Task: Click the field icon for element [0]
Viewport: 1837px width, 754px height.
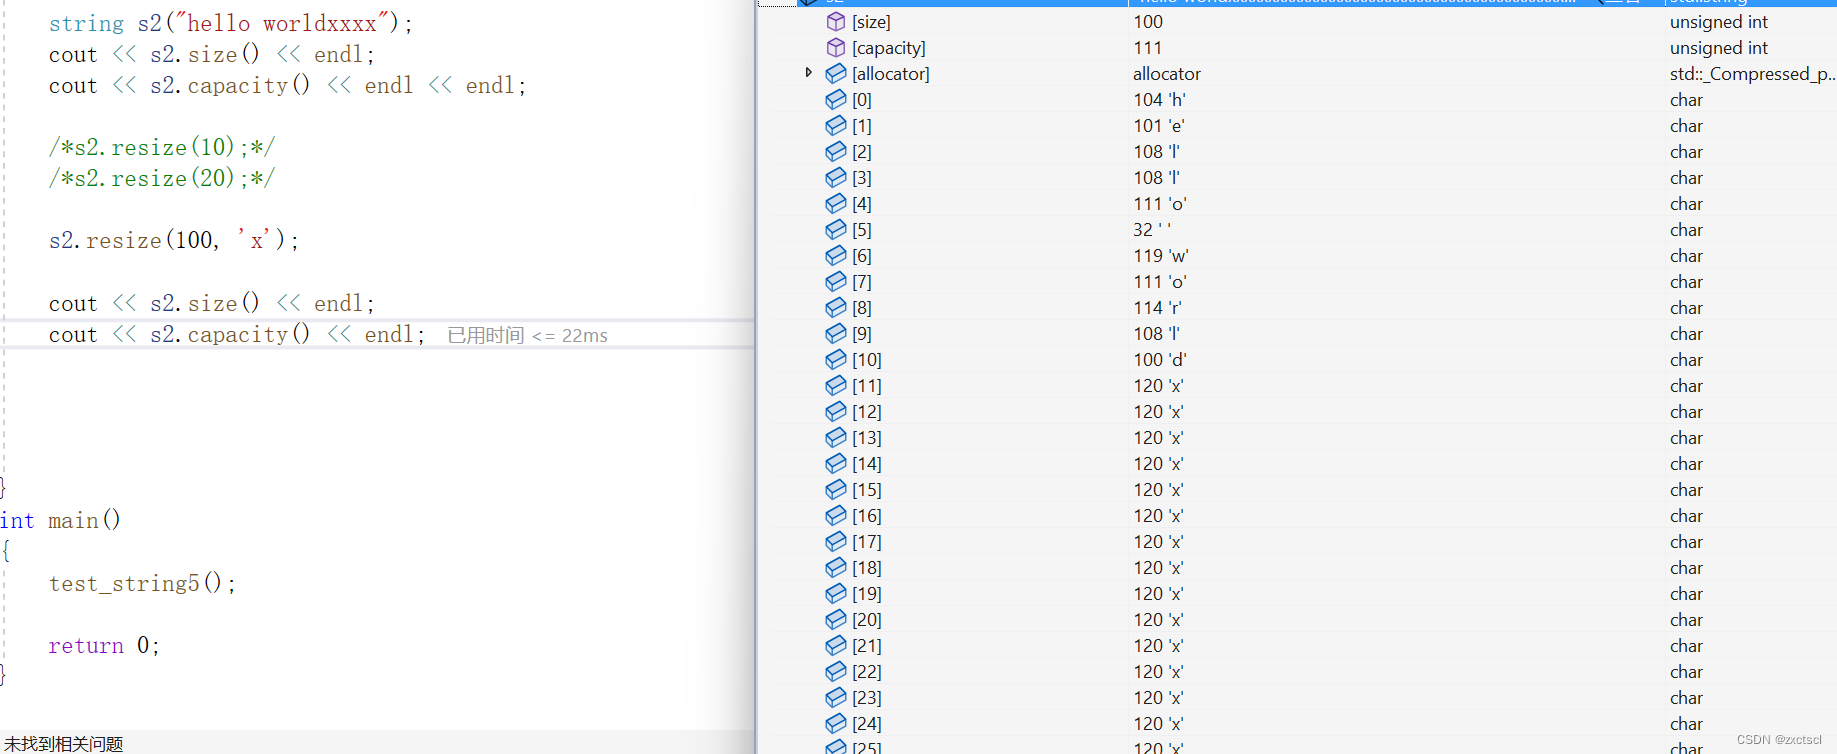Action: point(836,100)
